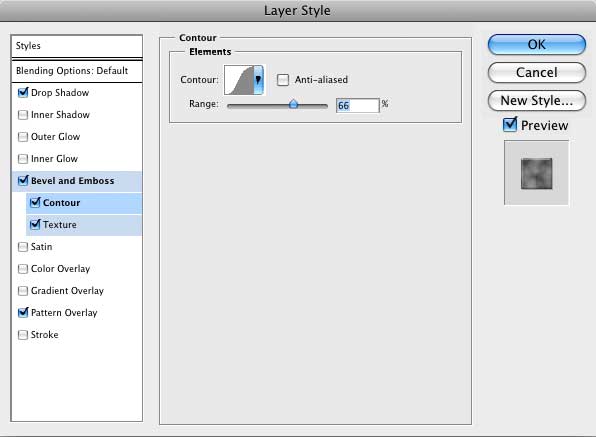The height and width of the screenshot is (437, 596).
Task: Expand the contour picker dropdown arrow
Action: pos(258,80)
